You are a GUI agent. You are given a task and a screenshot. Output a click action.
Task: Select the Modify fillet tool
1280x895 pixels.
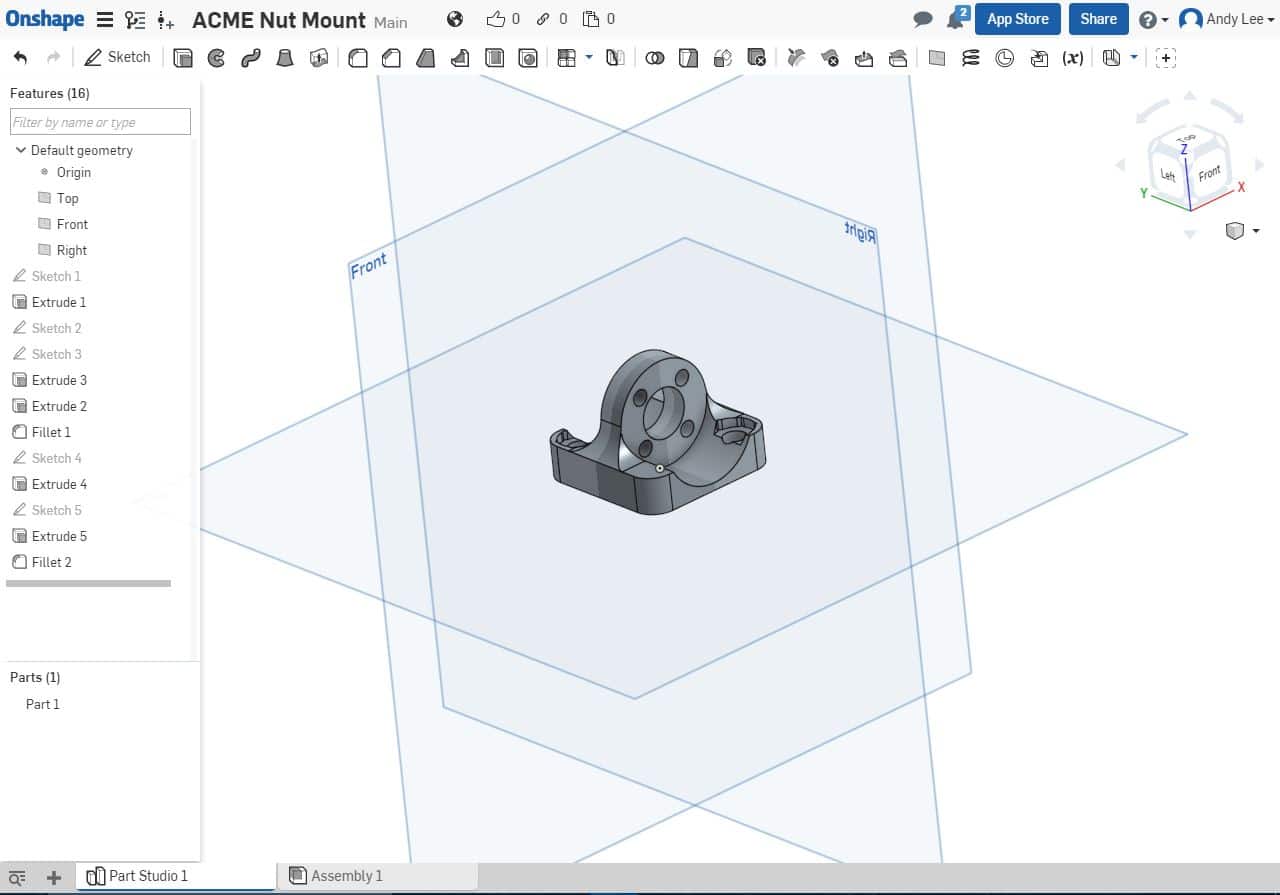pos(796,58)
